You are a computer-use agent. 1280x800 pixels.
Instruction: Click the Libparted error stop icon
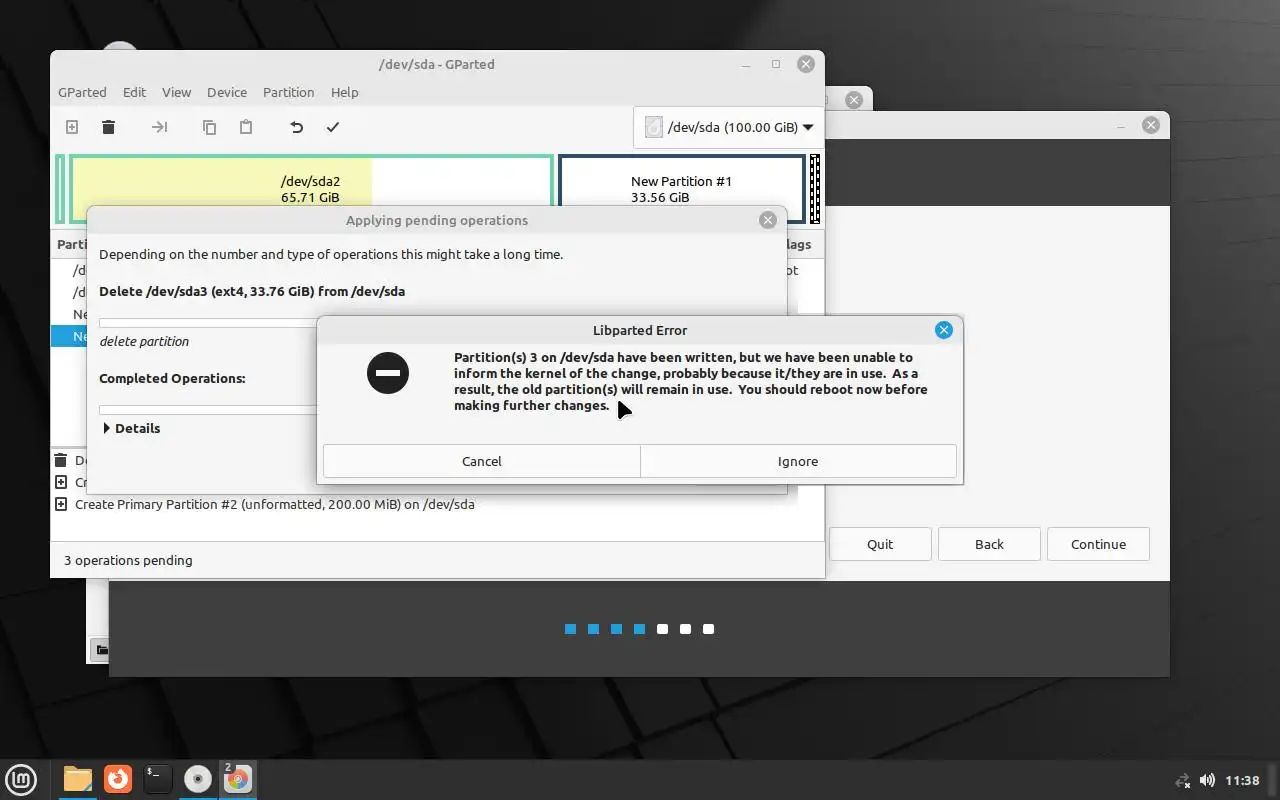388,373
